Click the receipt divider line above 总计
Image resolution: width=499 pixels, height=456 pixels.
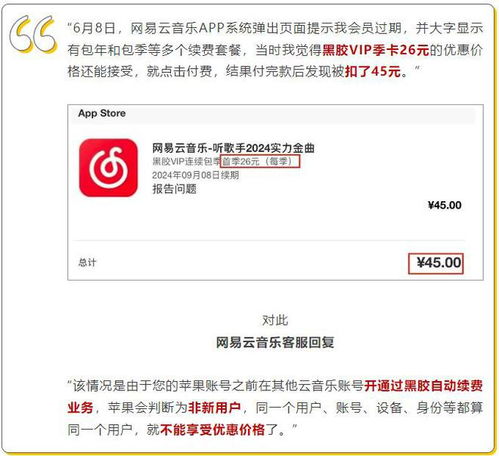click(x=269, y=240)
